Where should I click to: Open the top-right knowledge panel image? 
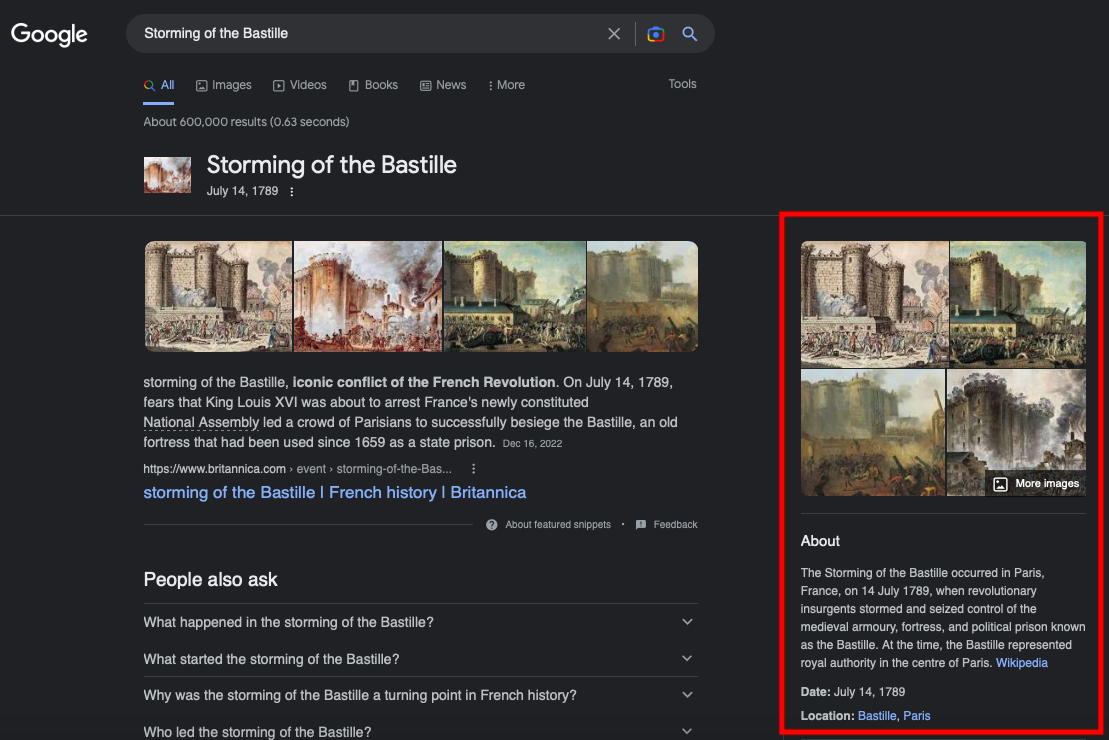(1018, 304)
